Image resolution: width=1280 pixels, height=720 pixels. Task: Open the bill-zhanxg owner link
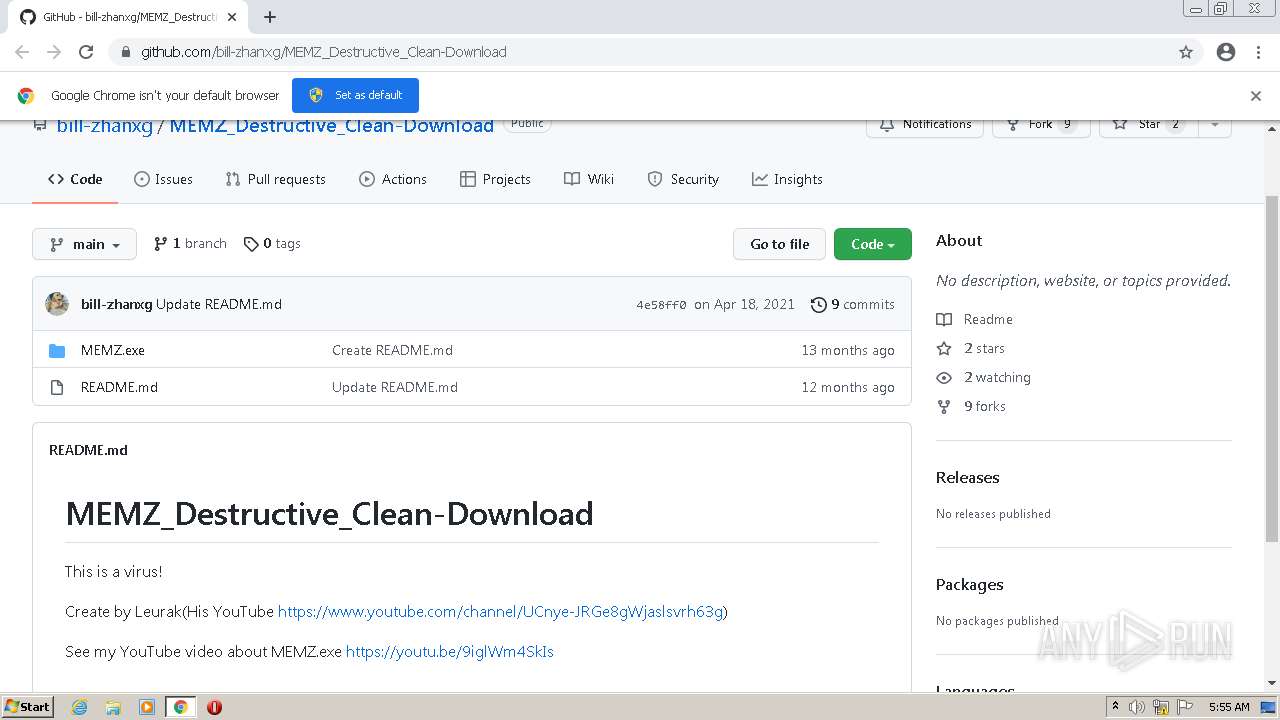click(105, 126)
